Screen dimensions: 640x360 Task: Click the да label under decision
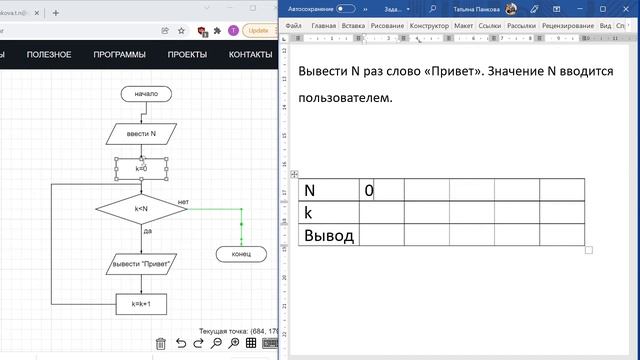(148, 231)
